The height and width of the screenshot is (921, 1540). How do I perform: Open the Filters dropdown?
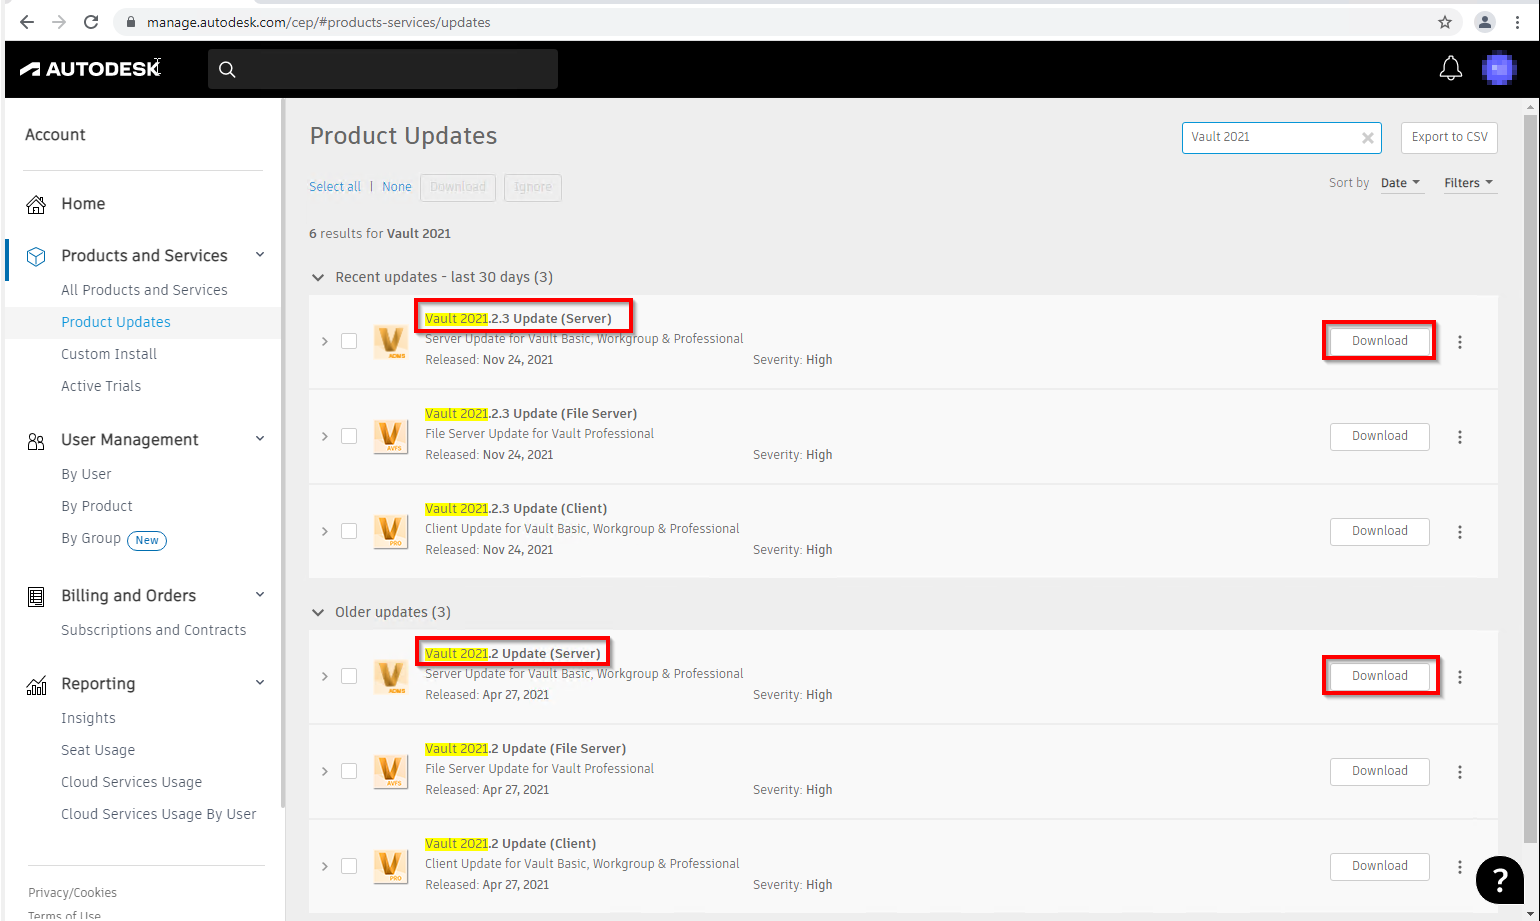(1468, 183)
